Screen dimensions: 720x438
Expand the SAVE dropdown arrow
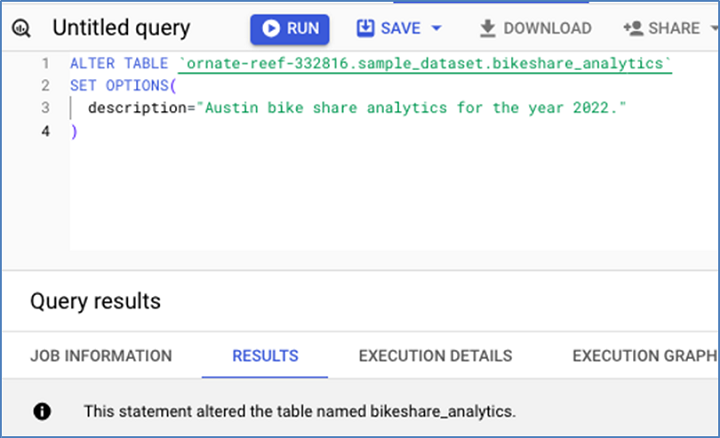[436, 28]
